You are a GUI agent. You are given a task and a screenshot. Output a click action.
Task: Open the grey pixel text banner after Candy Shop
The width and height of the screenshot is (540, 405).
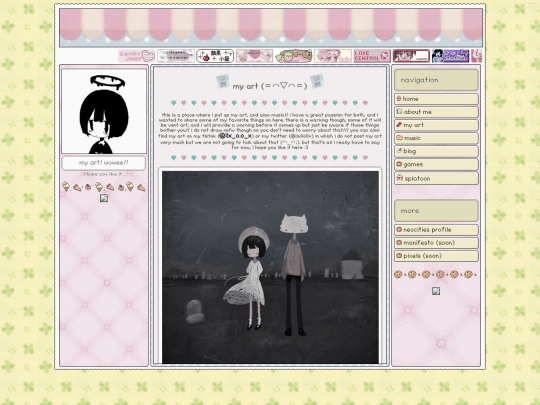(176, 56)
